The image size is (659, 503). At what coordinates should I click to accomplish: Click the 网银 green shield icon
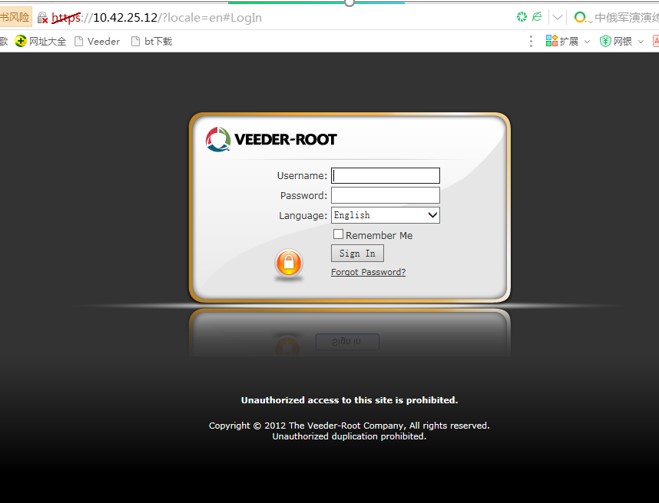pyautogui.click(x=605, y=41)
